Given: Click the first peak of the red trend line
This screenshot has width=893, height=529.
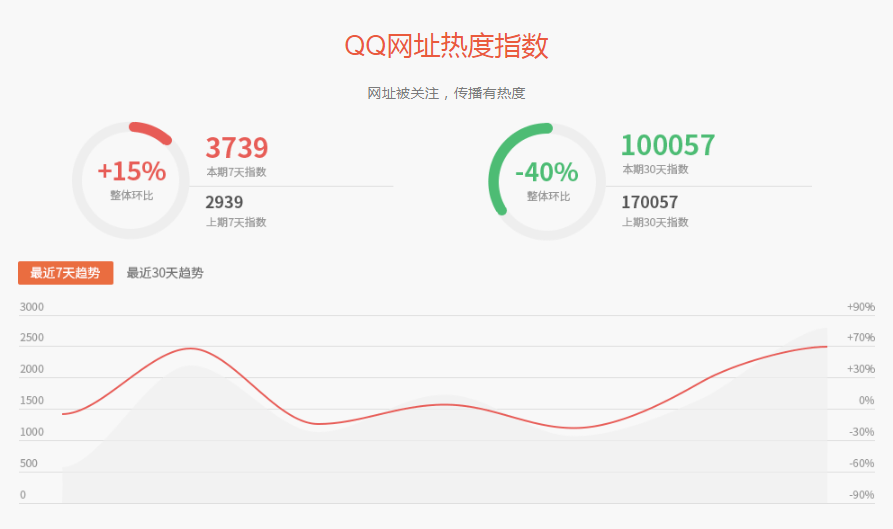Looking at the screenshot, I should [191, 348].
